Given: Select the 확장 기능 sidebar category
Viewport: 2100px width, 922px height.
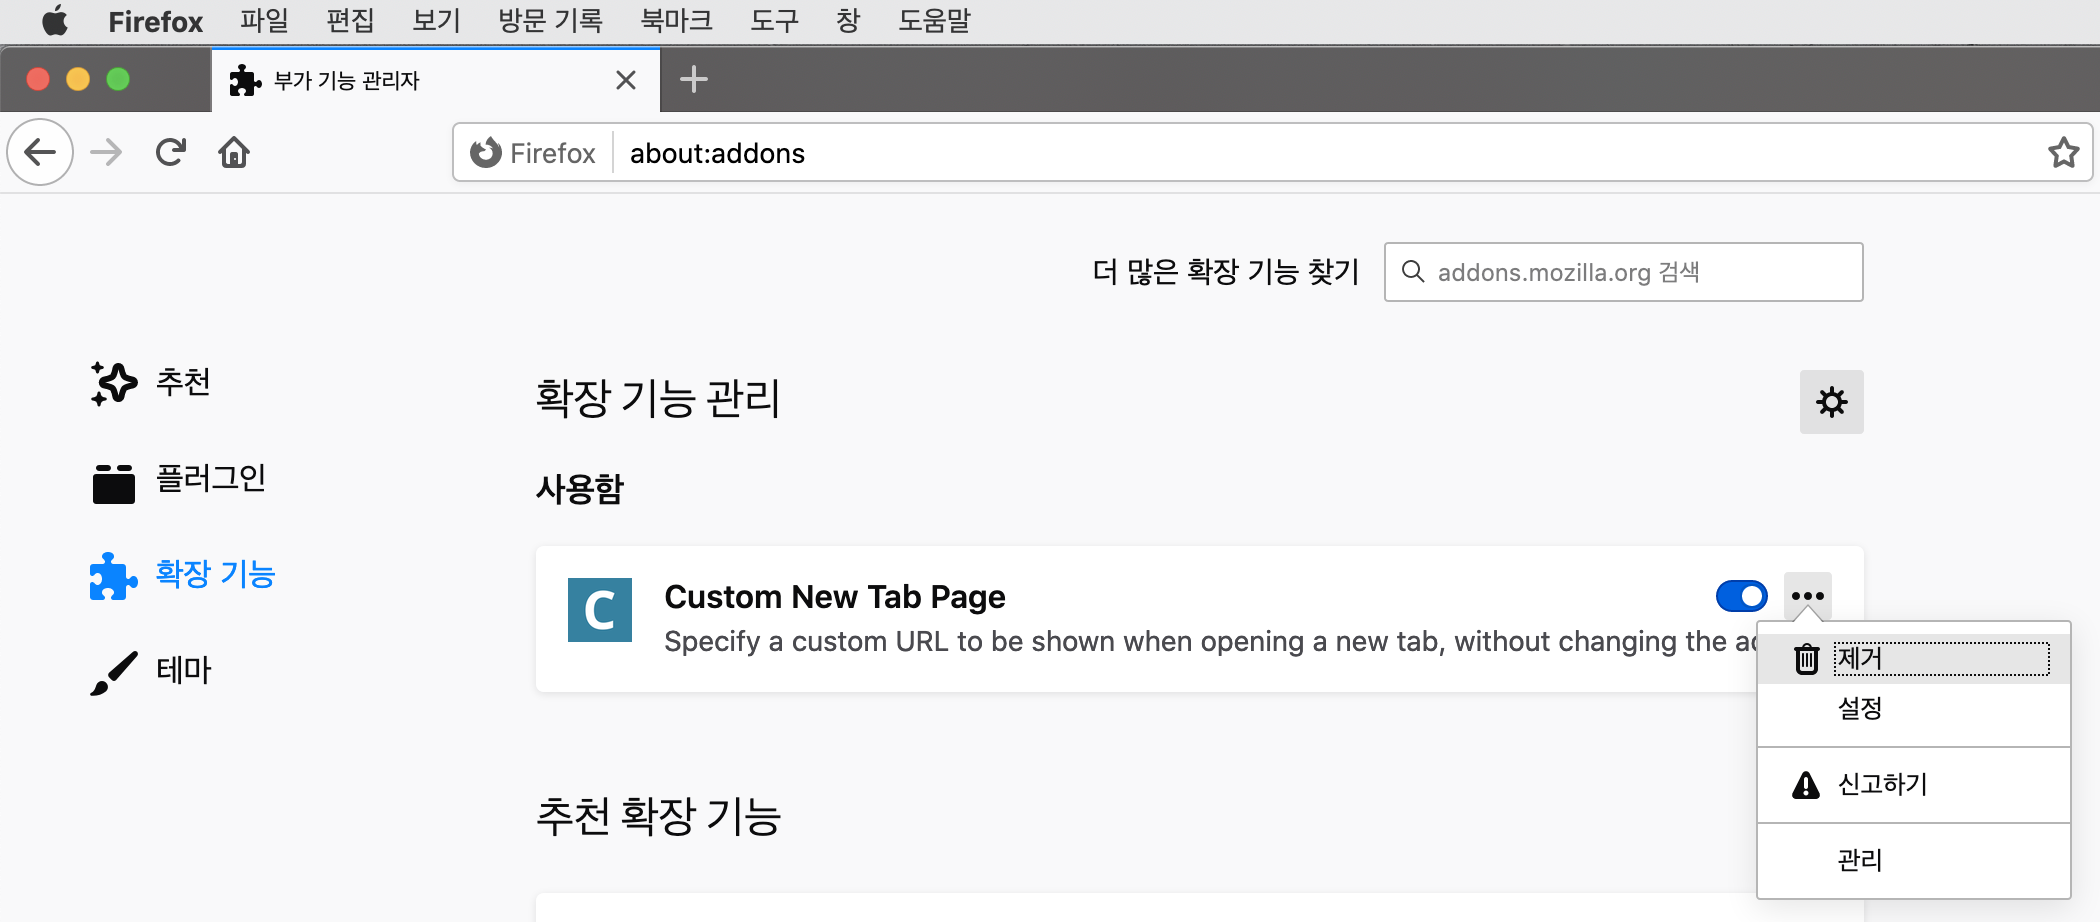Looking at the screenshot, I should [183, 574].
